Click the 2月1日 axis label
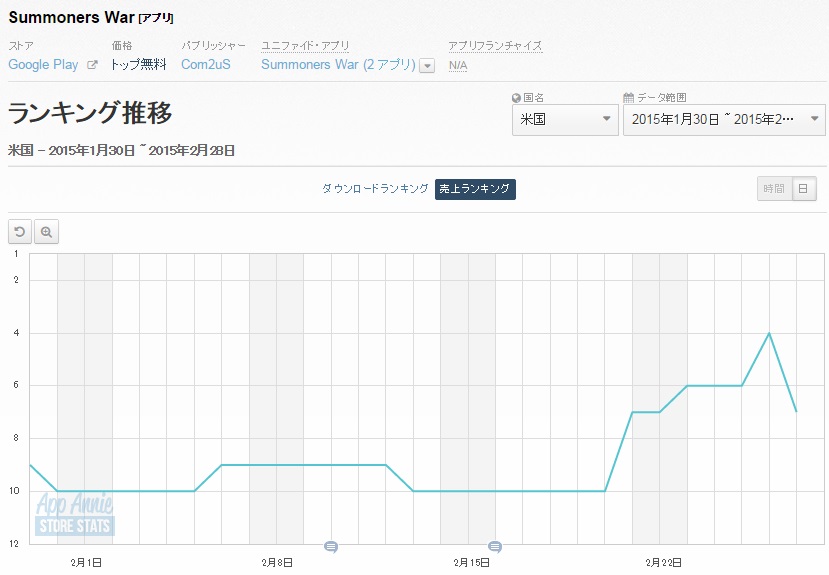Image resolution: width=829 pixels, height=575 pixels. [86, 562]
